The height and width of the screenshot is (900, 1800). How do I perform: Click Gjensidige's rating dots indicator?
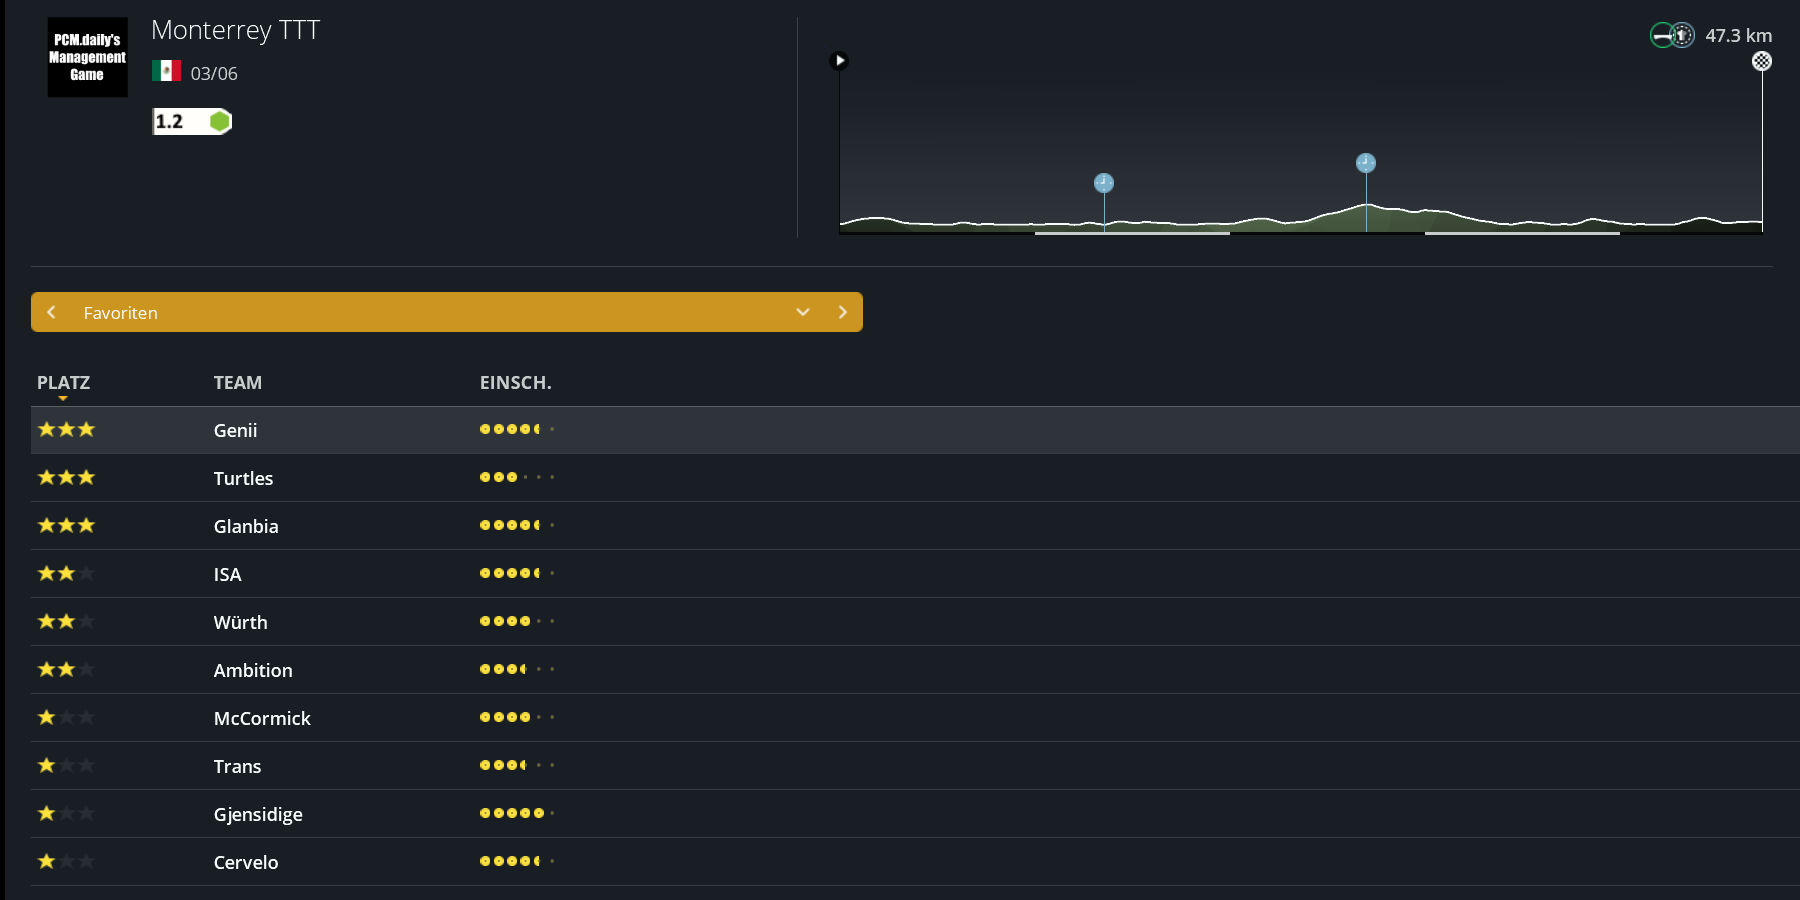coord(516,814)
